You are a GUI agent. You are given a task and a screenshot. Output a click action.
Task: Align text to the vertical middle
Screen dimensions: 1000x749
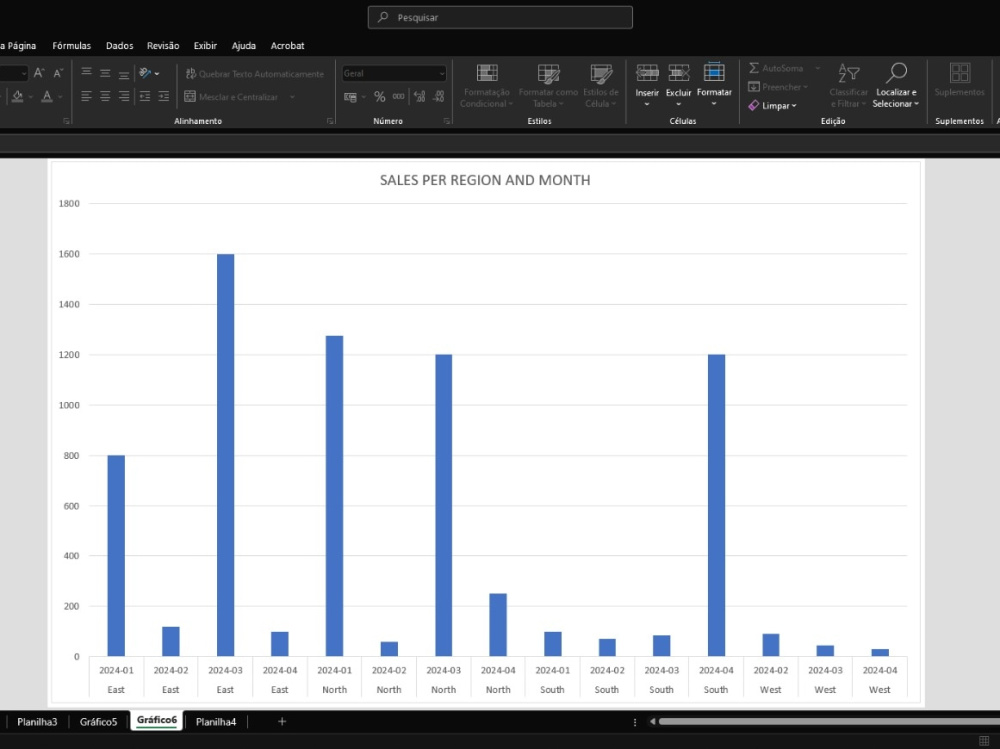point(105,73)
